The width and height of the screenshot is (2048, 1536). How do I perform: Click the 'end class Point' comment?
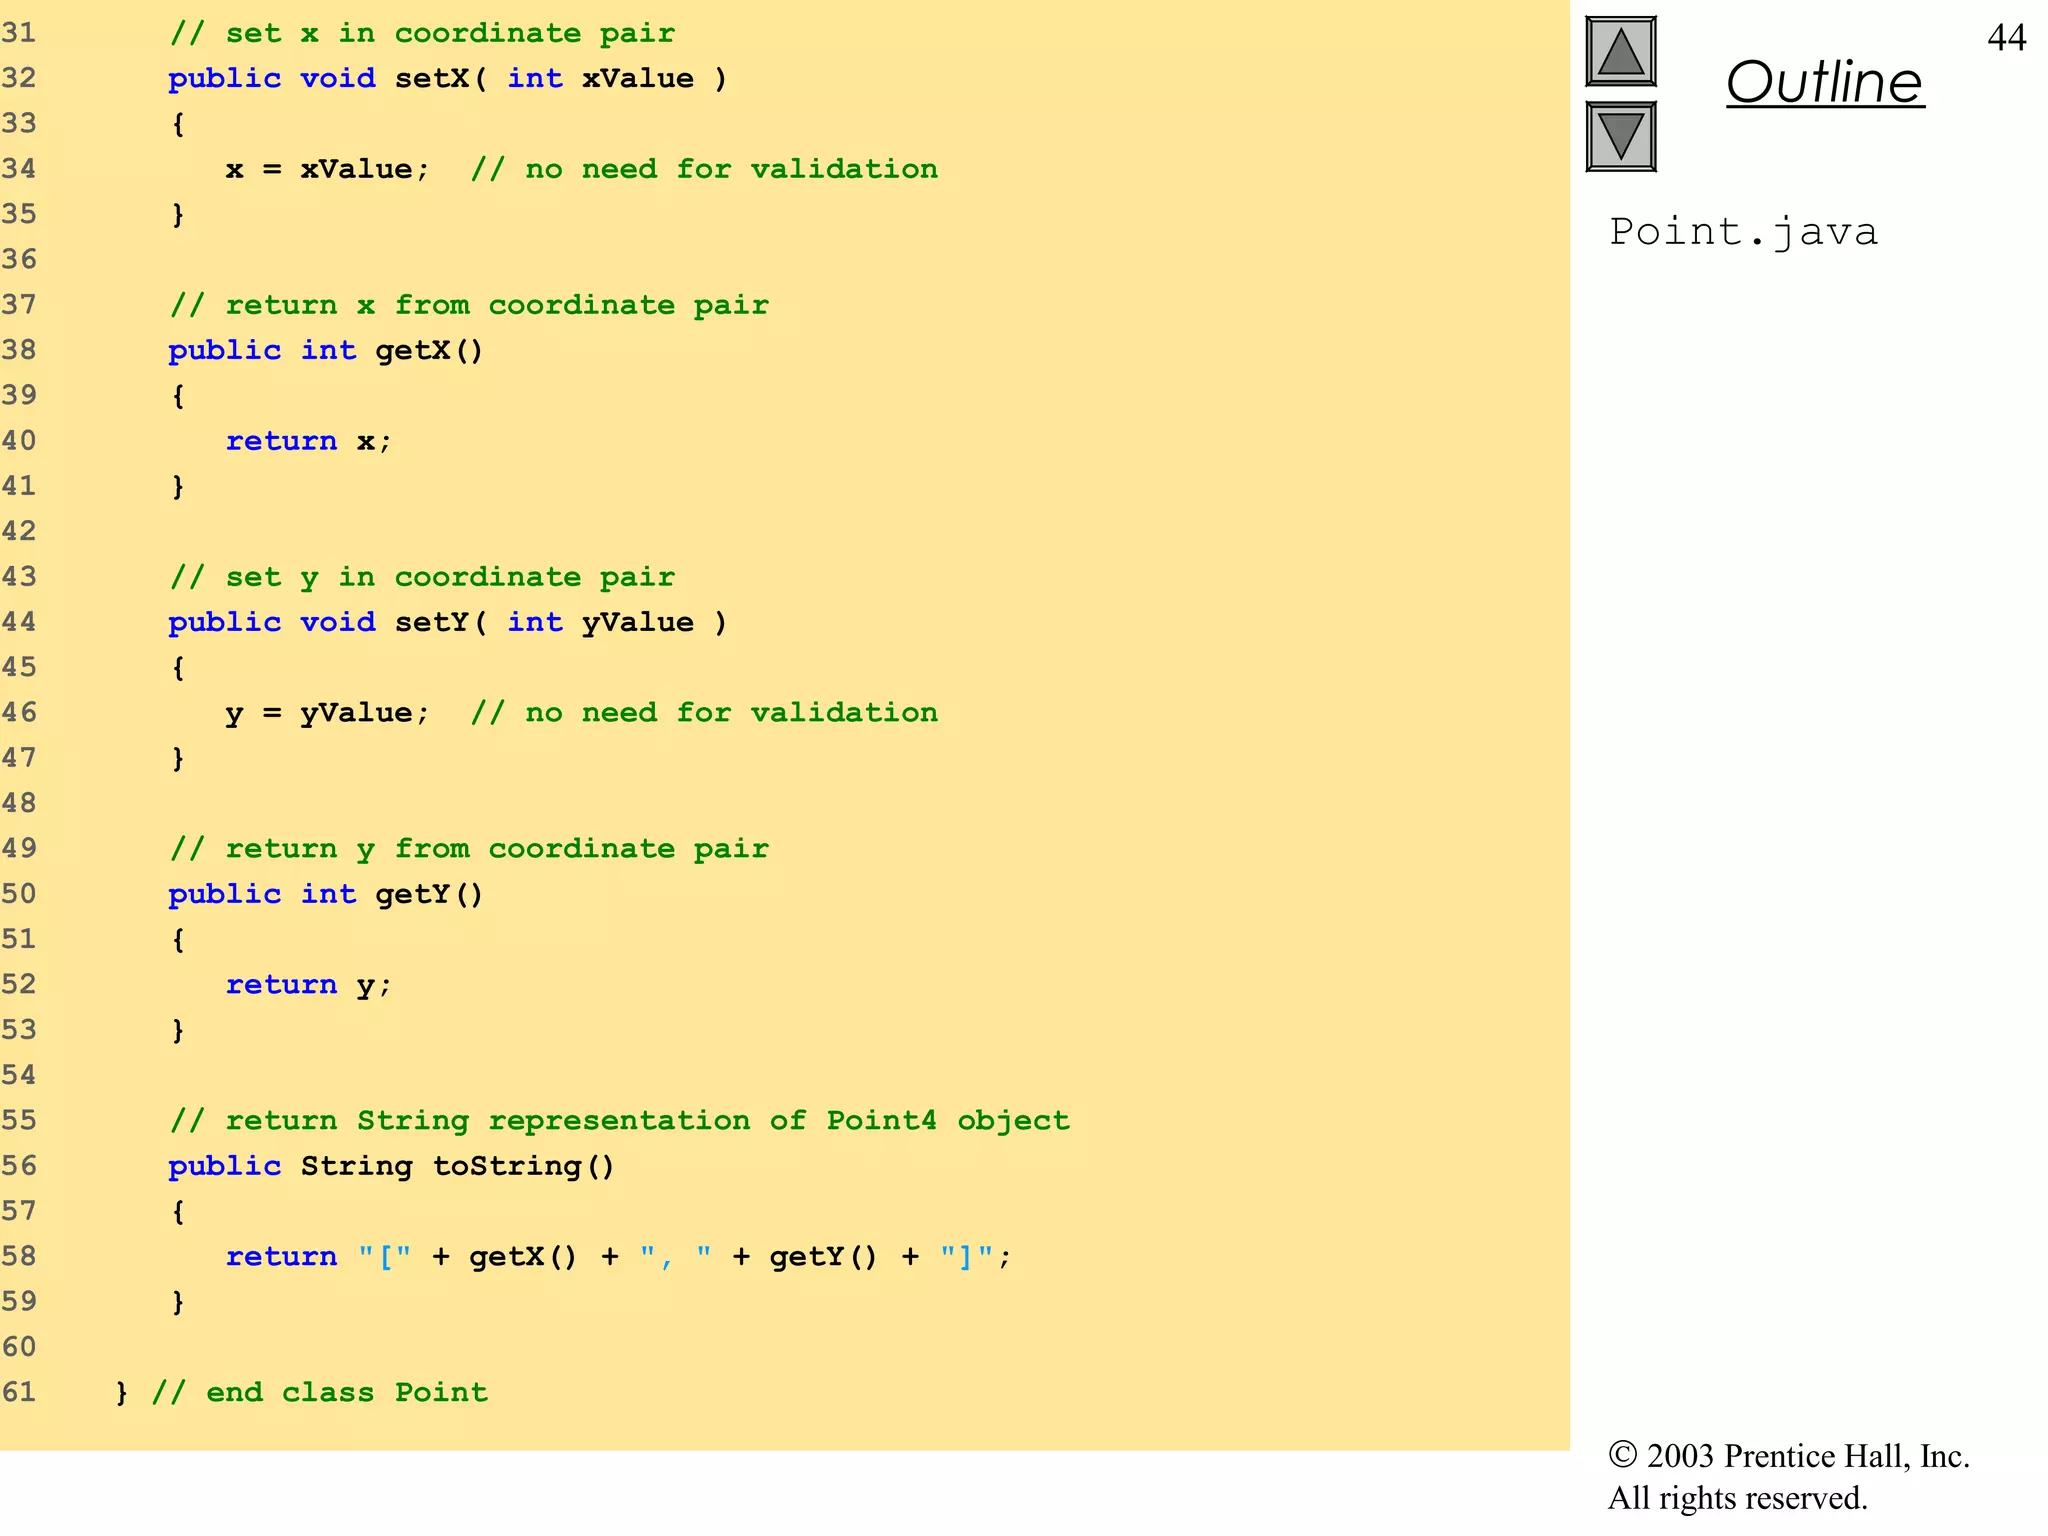point(319,1393)
